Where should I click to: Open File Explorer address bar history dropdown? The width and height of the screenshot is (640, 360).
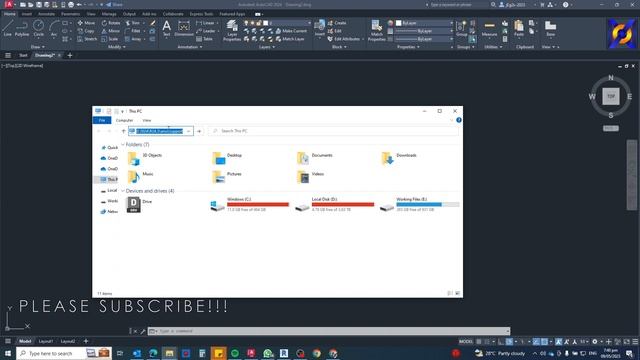point(188,131)
